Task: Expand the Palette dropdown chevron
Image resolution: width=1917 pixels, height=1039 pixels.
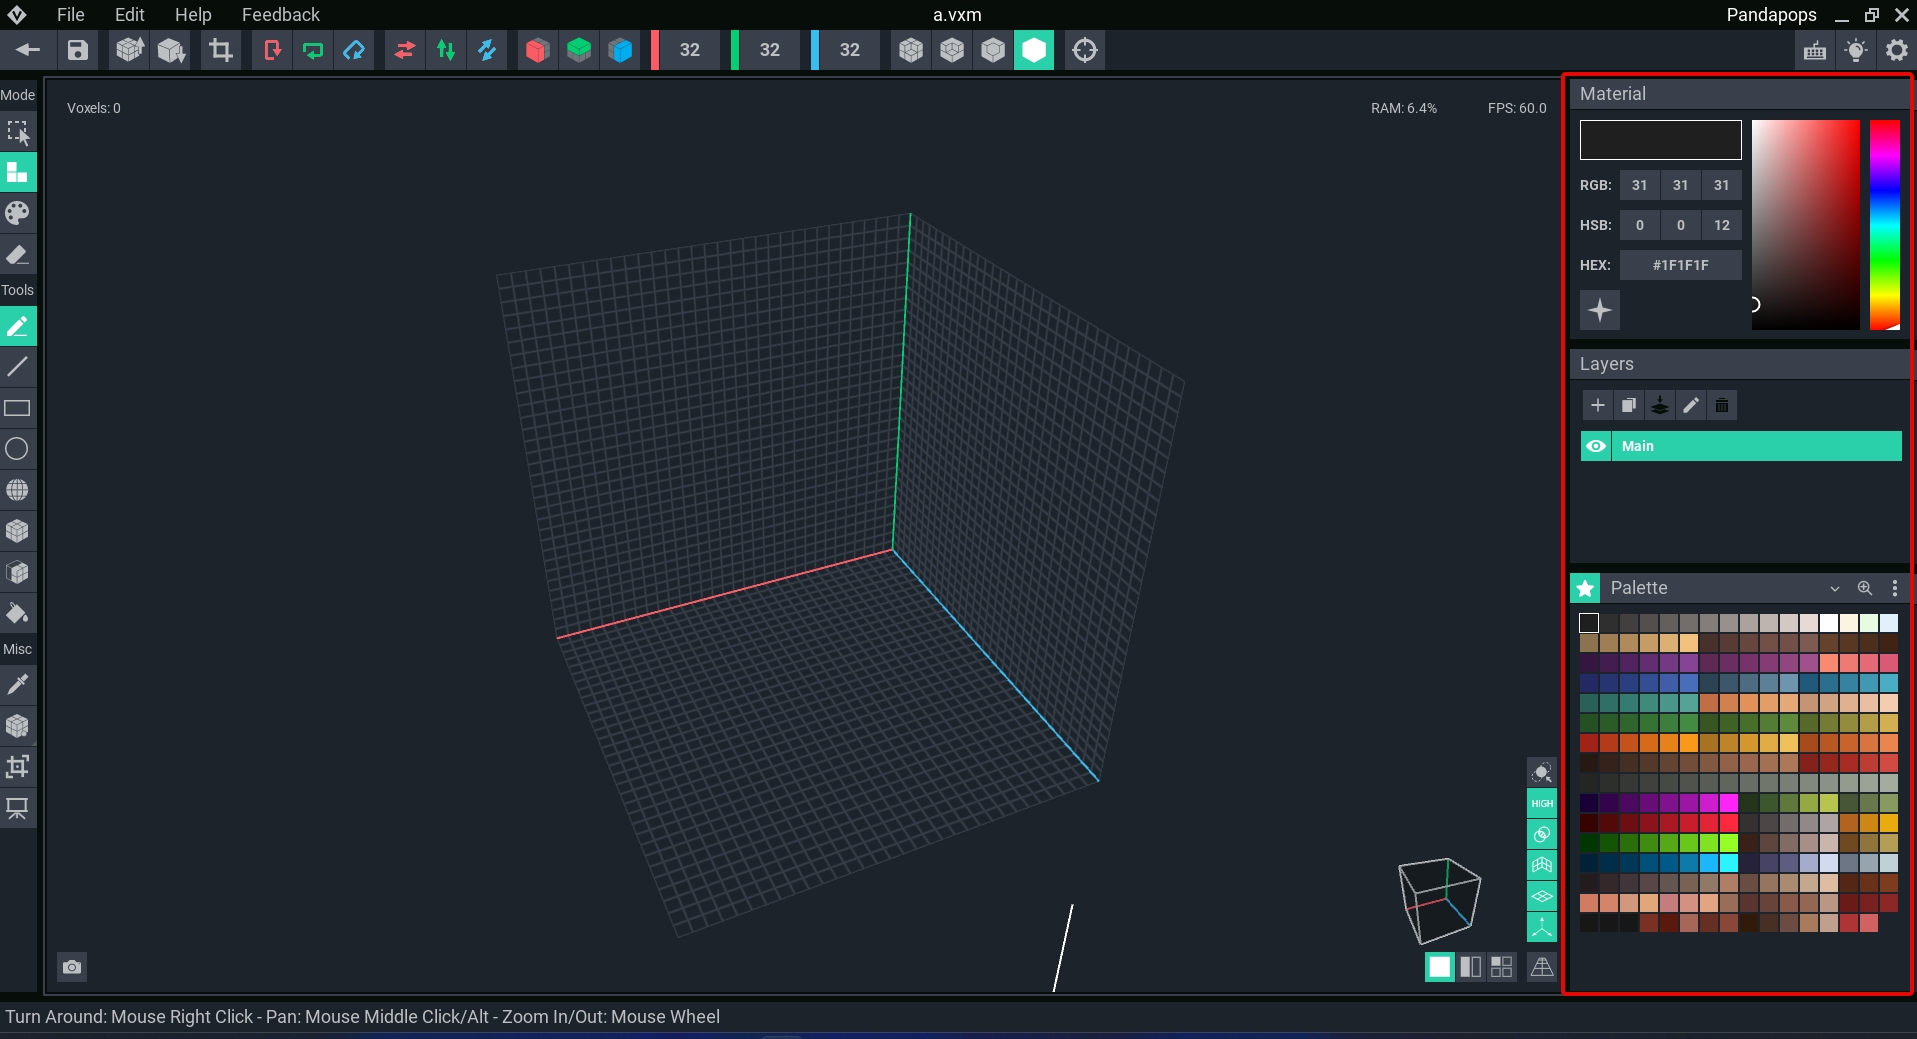Action: tap(1834, 588)
